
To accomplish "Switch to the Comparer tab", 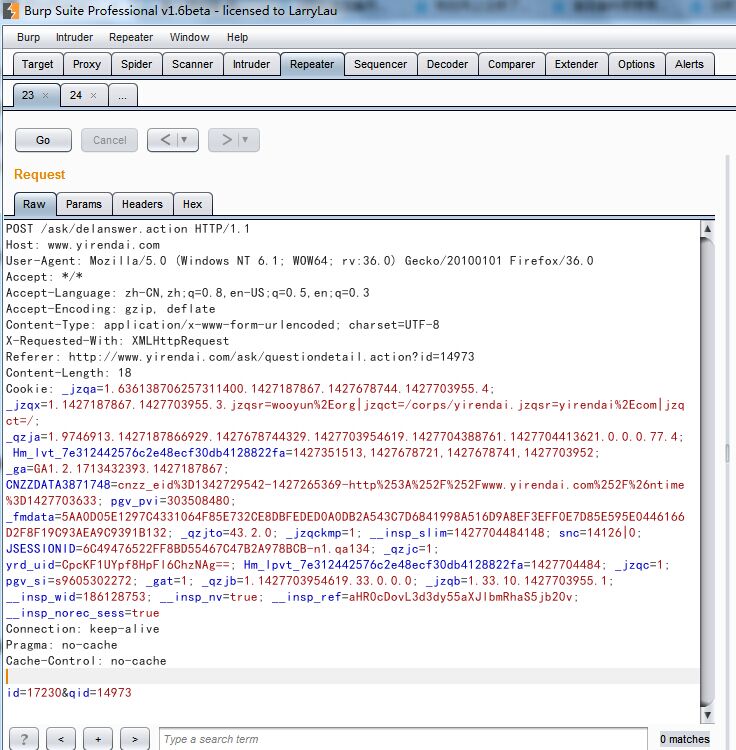I will 511,64.
